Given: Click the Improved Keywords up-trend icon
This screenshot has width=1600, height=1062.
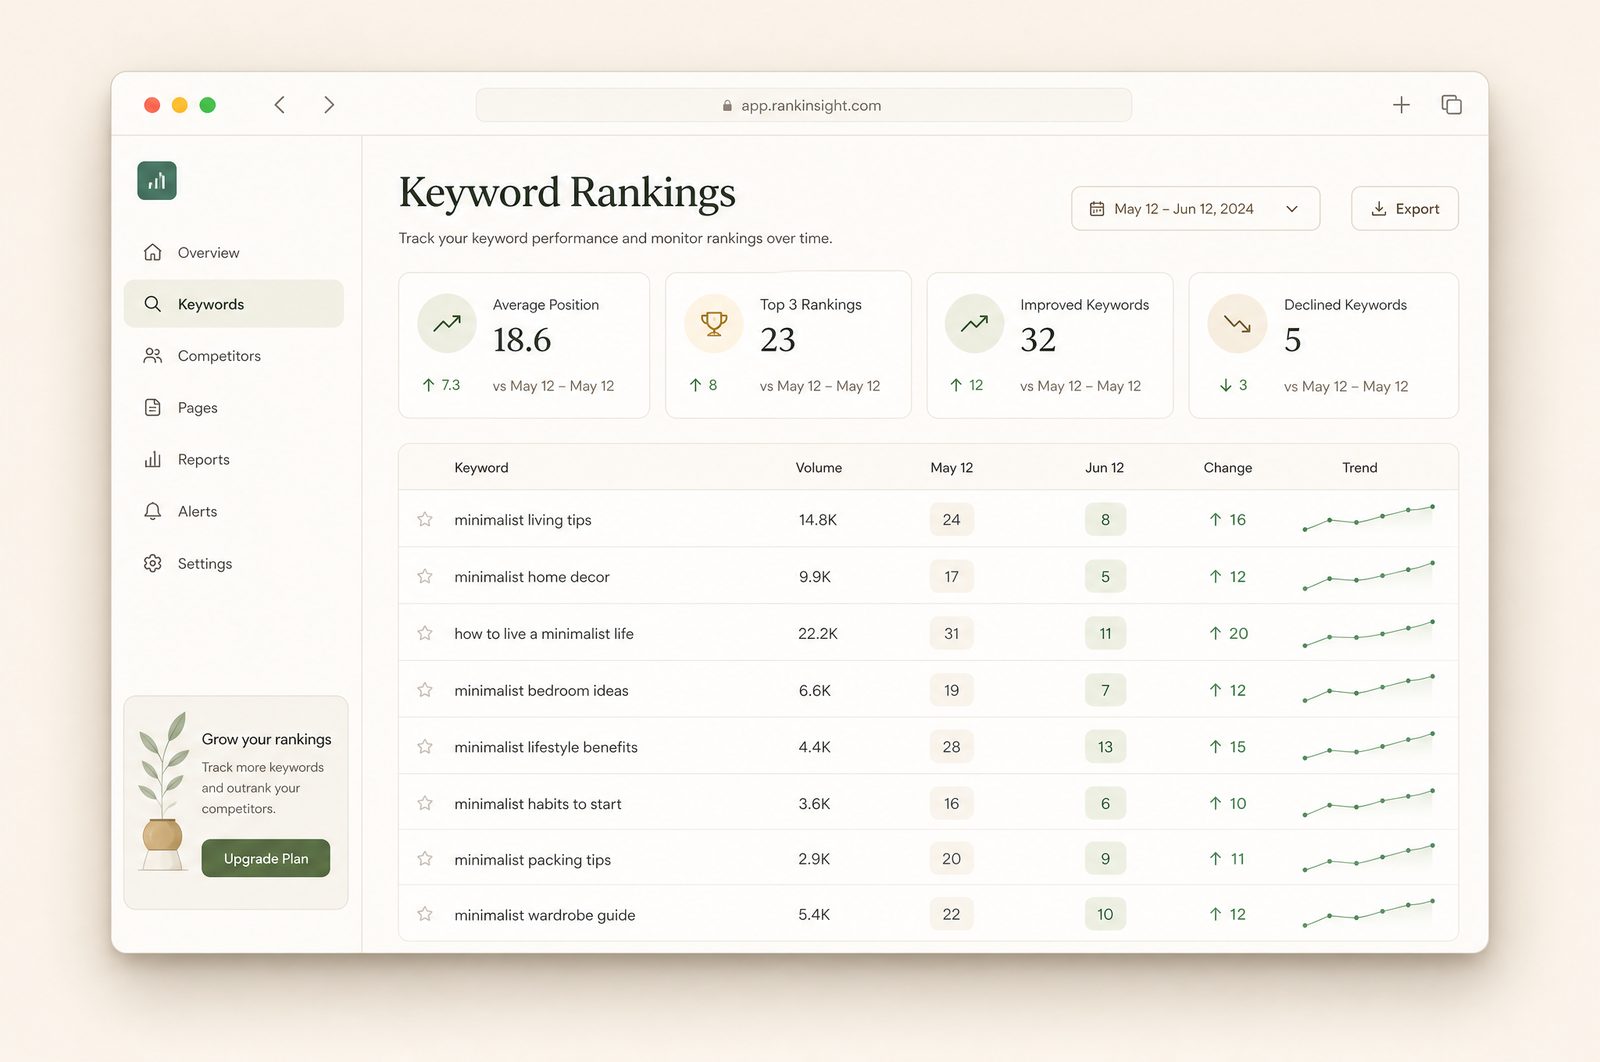Looking at the screenshot, I should (x=974, y=323).
